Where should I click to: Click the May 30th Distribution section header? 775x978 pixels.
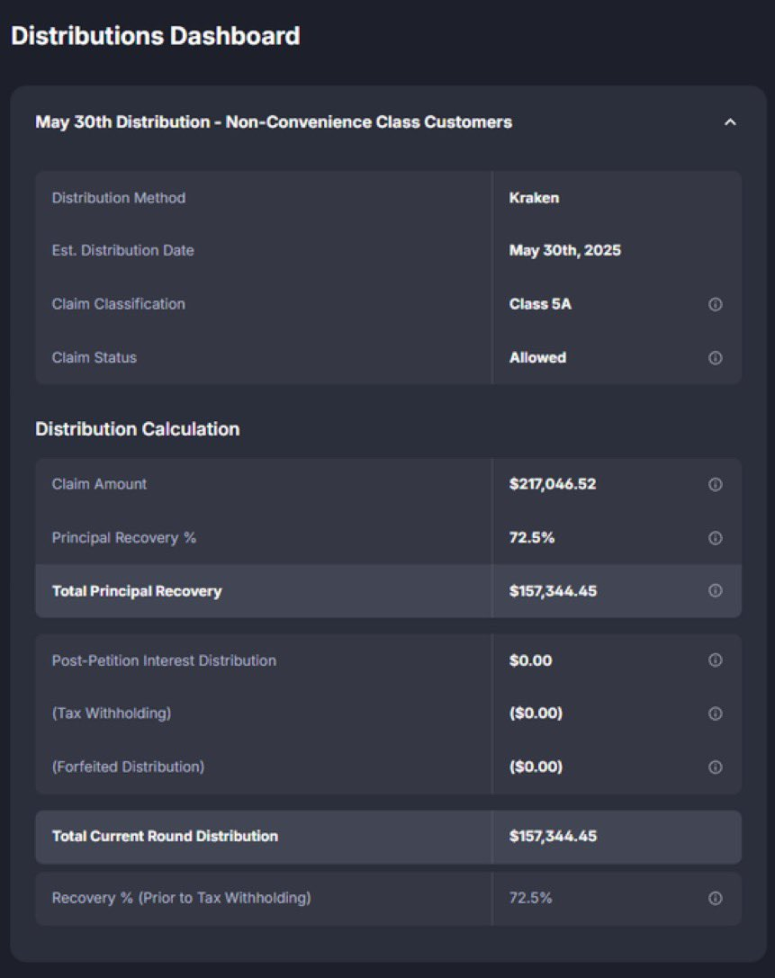[x=273, y=122]
